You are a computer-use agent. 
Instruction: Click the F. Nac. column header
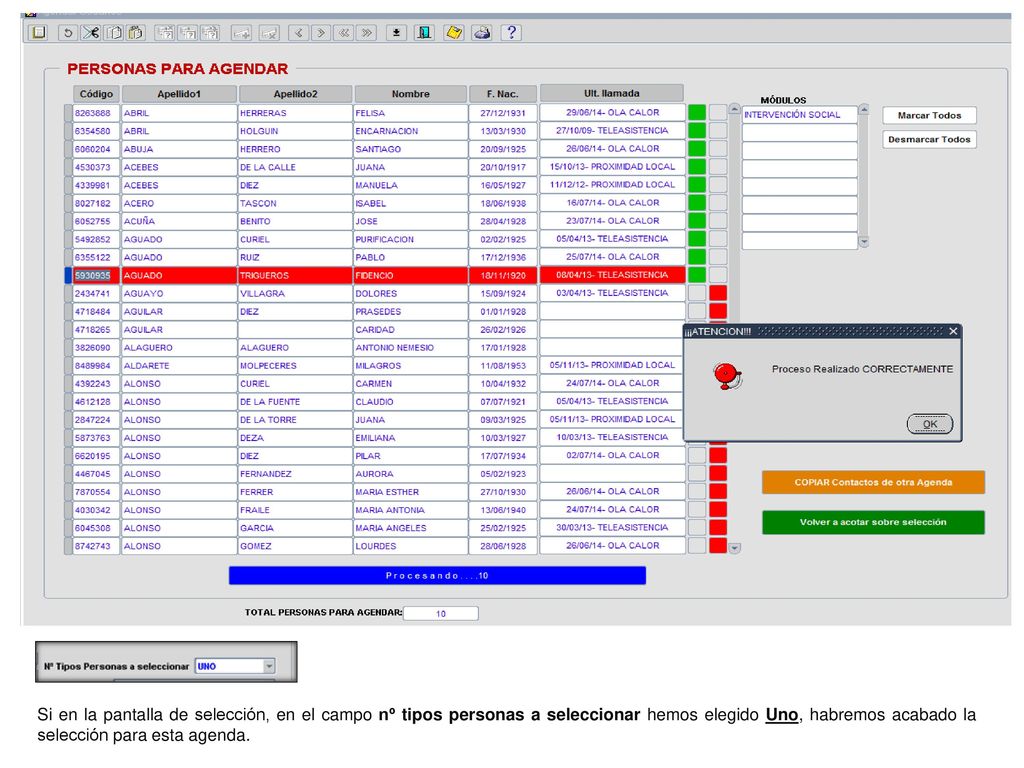pos(503,93)
